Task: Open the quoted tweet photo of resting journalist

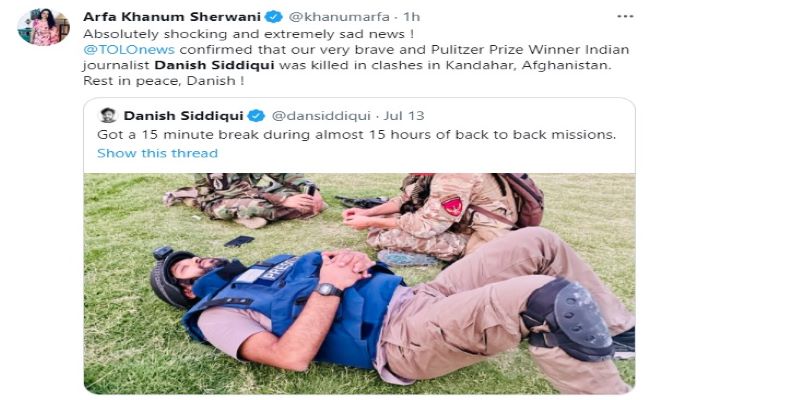Action: tap(359, 284)
